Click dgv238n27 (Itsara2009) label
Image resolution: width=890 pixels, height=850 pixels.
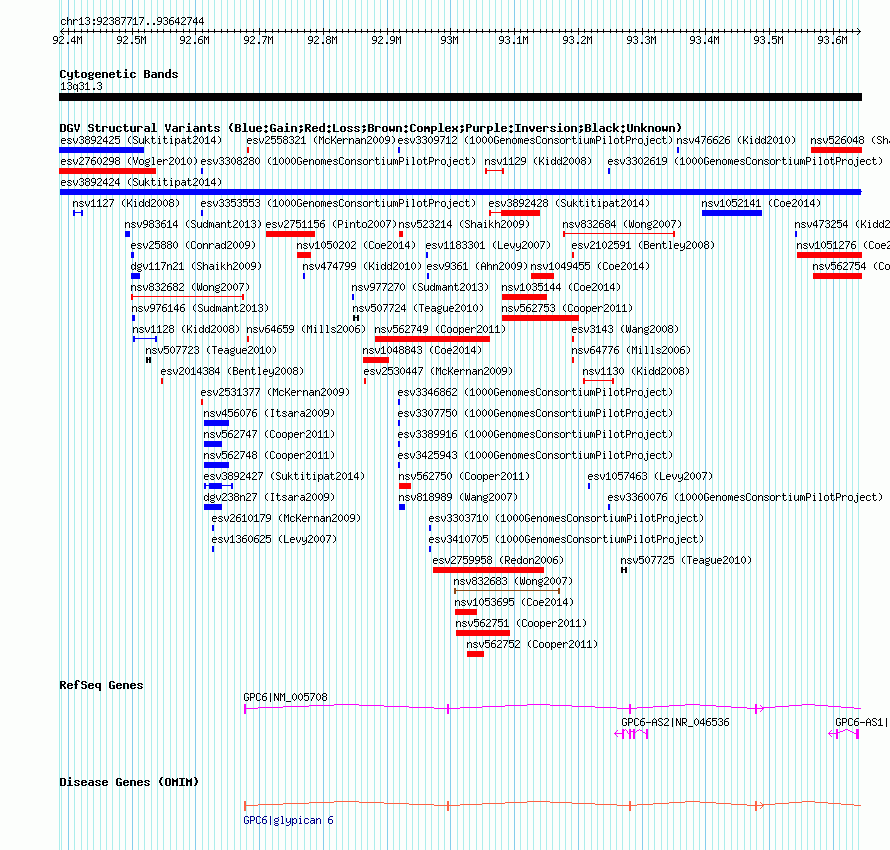coord(269,497)
